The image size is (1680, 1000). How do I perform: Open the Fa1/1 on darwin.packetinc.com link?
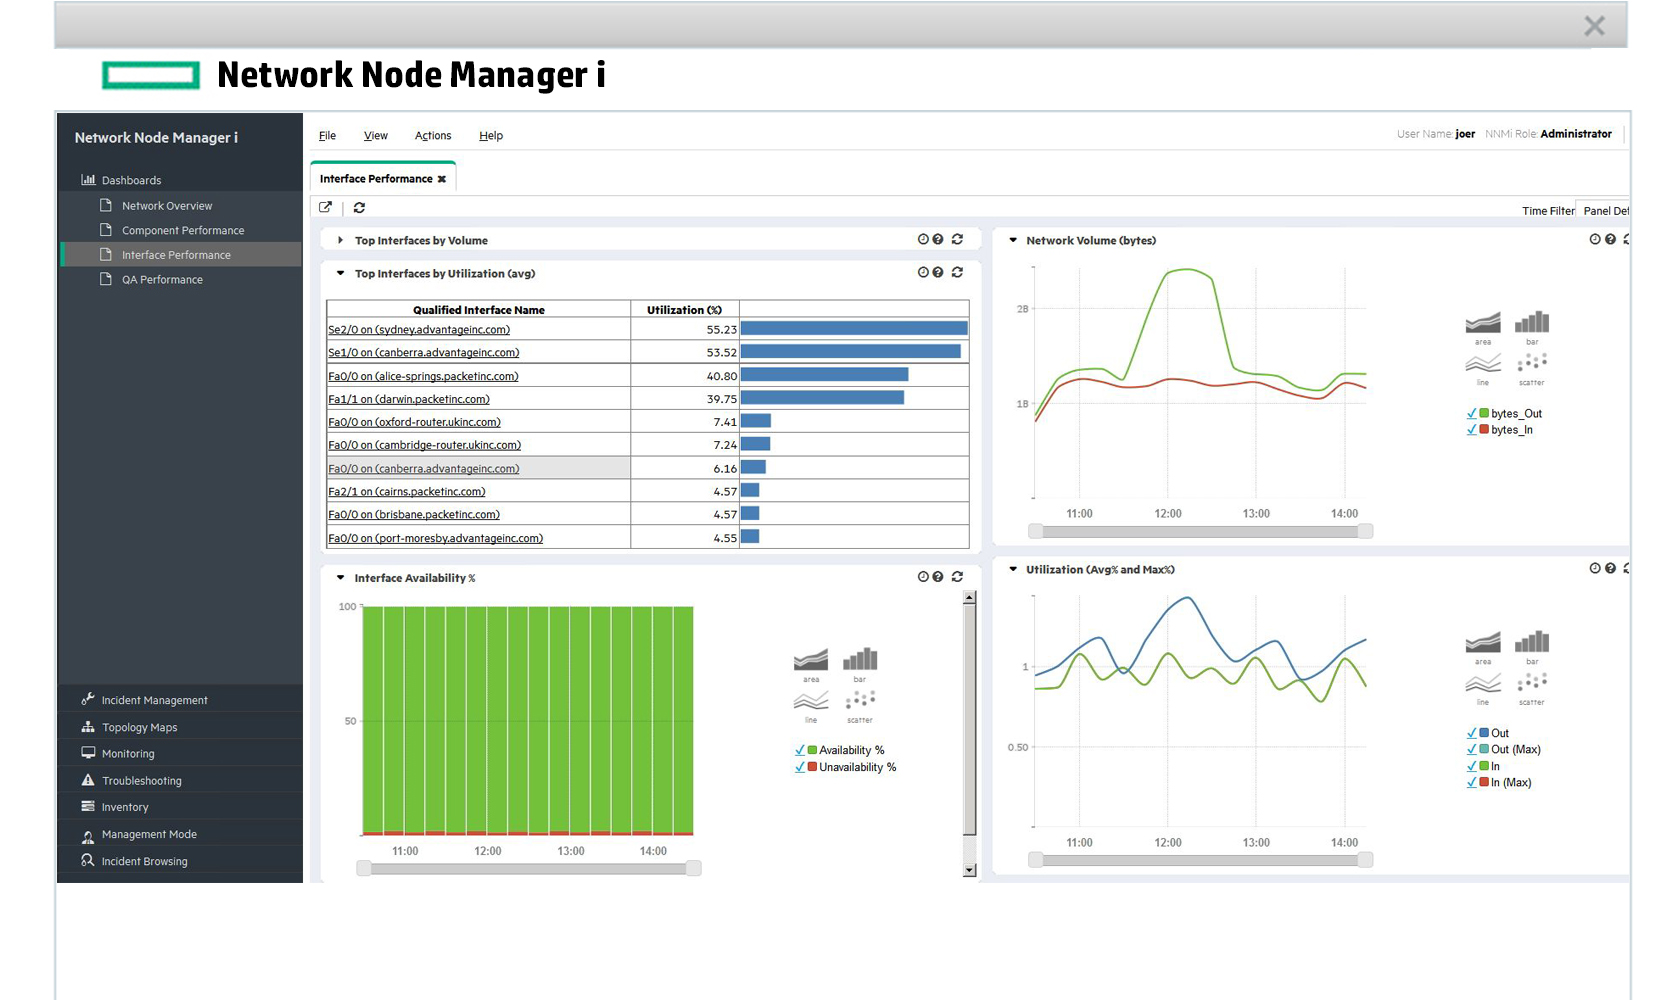(409, 399)
